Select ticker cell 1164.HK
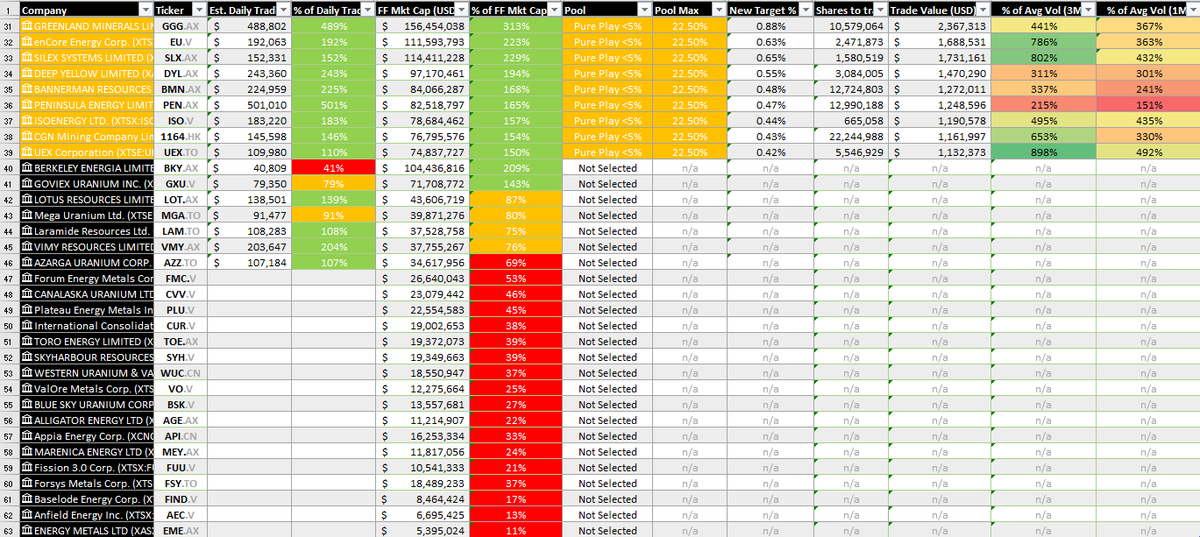 click(182, 137)
